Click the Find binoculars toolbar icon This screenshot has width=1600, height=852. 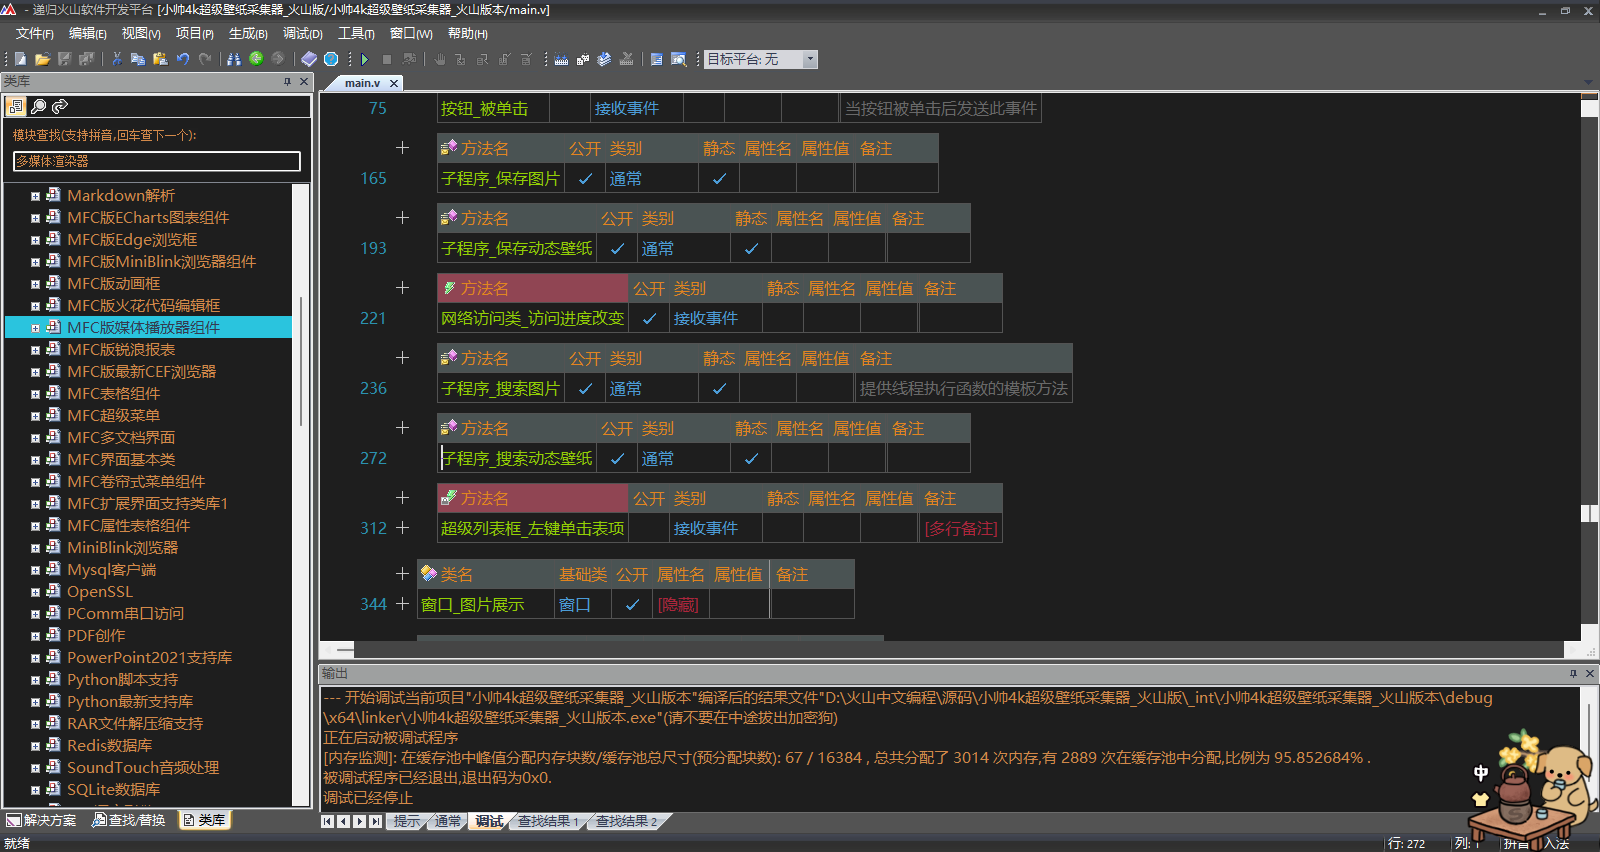(234, 59)
